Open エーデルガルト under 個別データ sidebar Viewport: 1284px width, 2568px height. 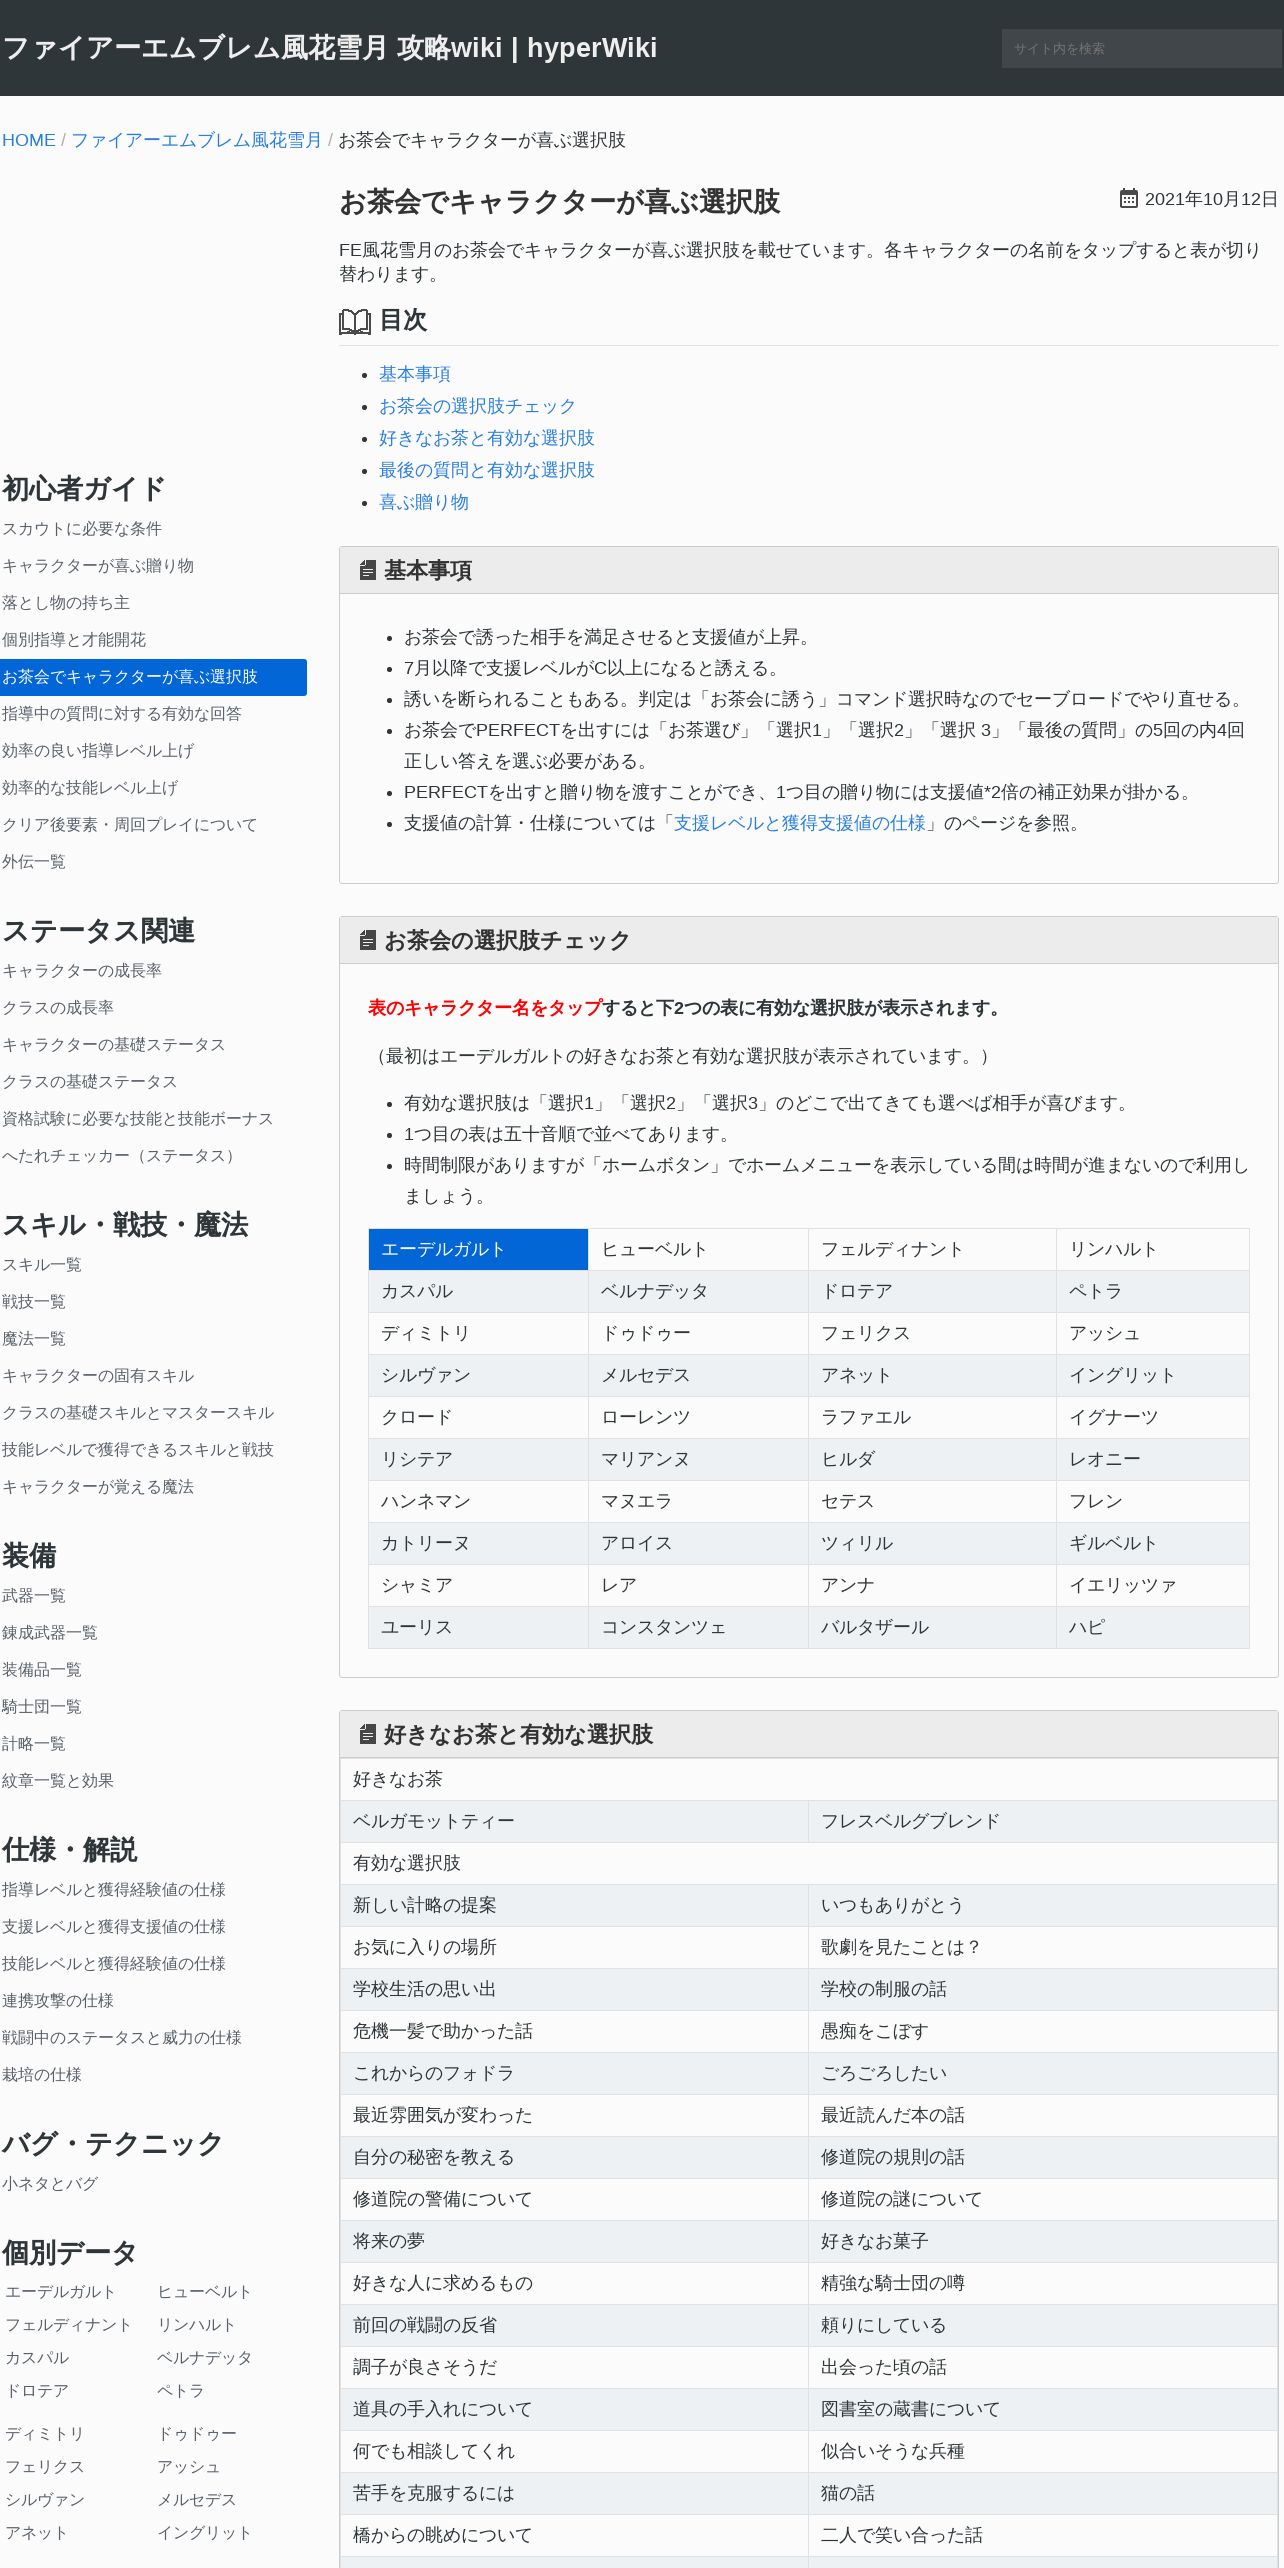(x=60, y=2292)
